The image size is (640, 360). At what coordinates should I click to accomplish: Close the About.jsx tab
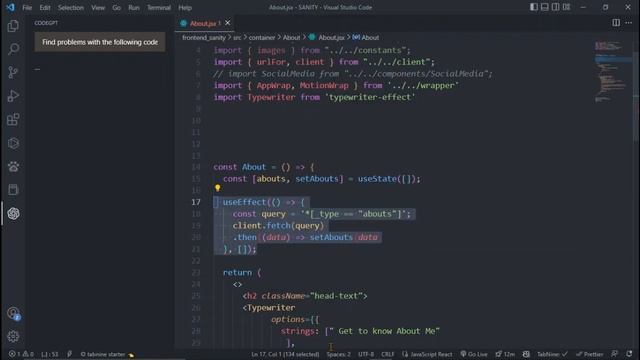coord(227,23)
